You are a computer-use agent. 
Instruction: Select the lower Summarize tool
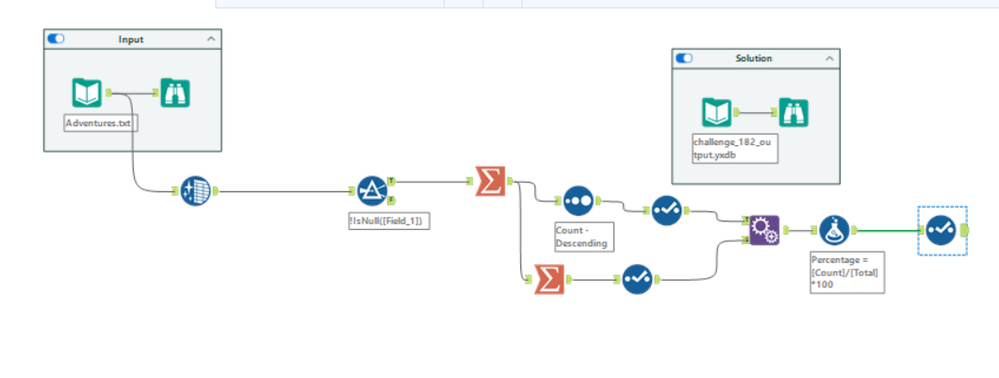tap(549, 279)
